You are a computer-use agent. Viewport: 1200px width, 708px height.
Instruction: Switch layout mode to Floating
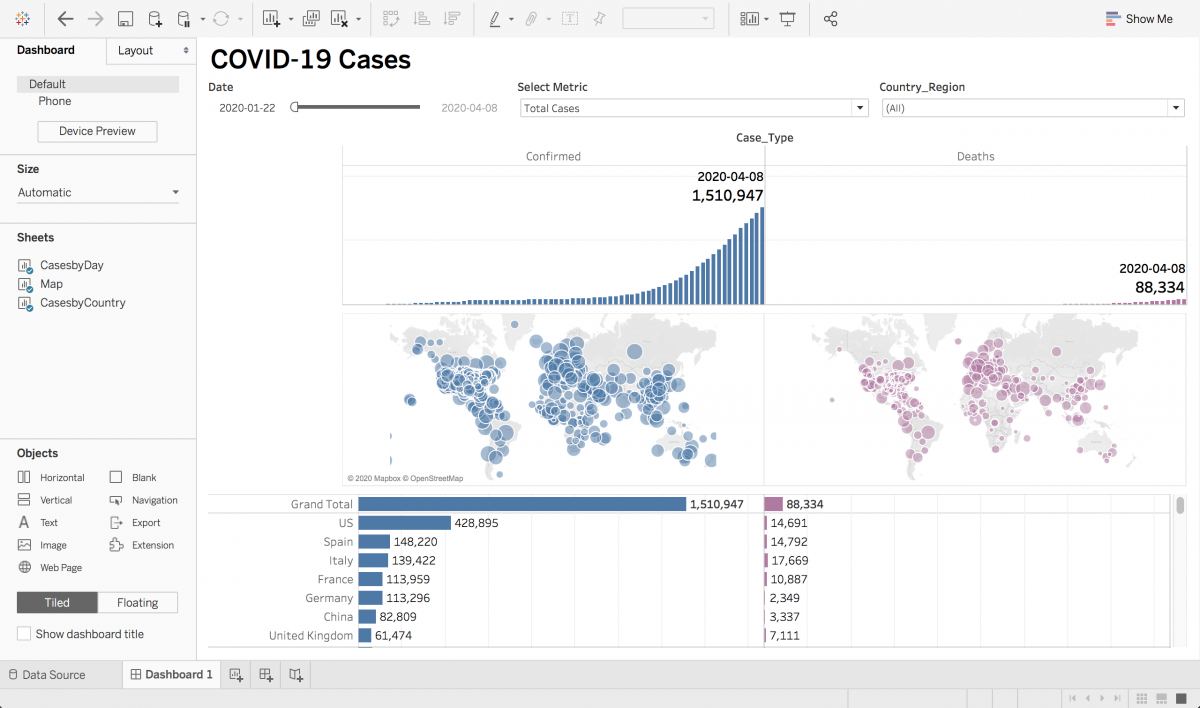tap(138, 603)
